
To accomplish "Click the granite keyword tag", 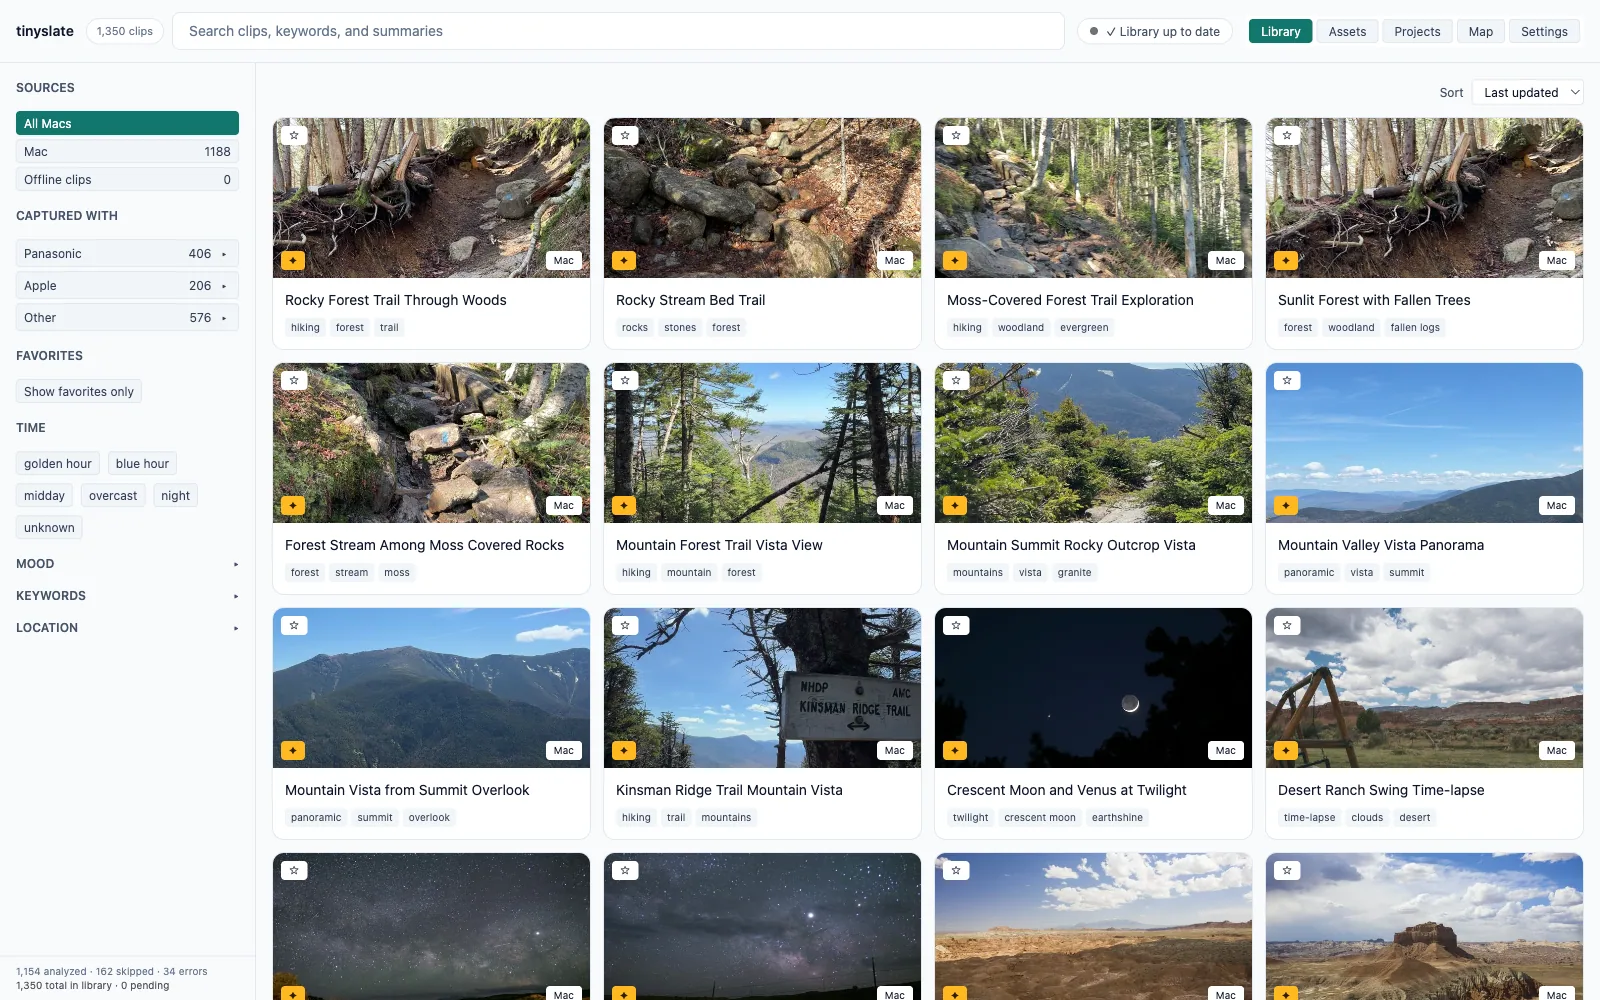I will pyautogui.click(x=1074, y=573).
